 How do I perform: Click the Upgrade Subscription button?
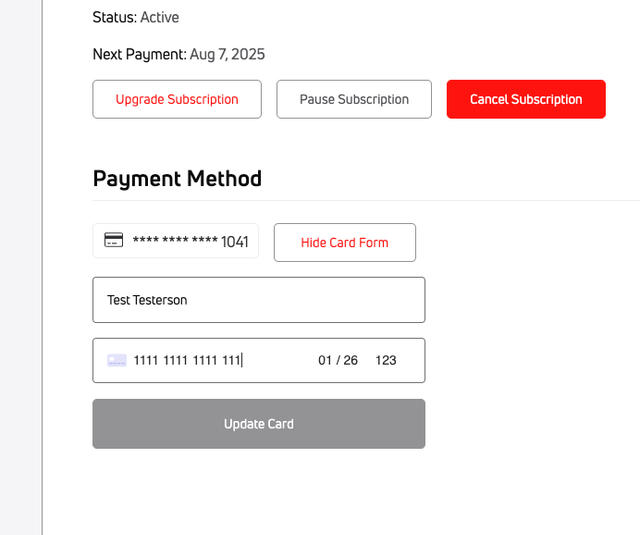click(x=177, y=99)
